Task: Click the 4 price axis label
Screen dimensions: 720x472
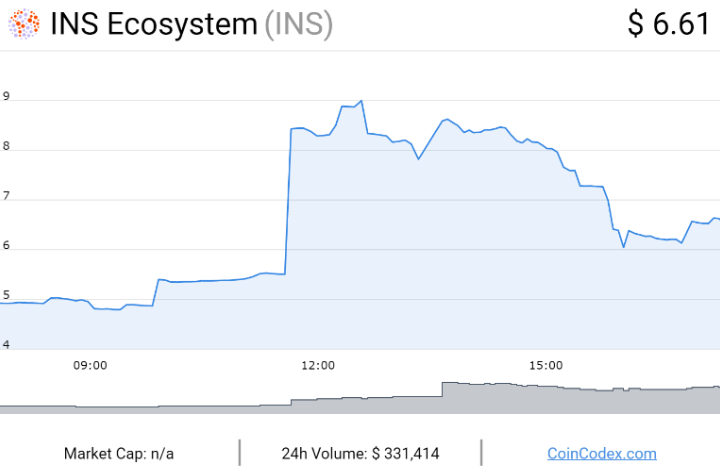Action: coord(6,344)
